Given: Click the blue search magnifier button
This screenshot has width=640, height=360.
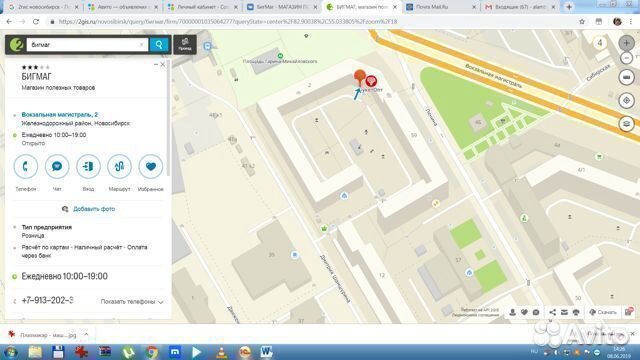Looking at the screenshot, I should pyautogui.click(x=159, y=44).
